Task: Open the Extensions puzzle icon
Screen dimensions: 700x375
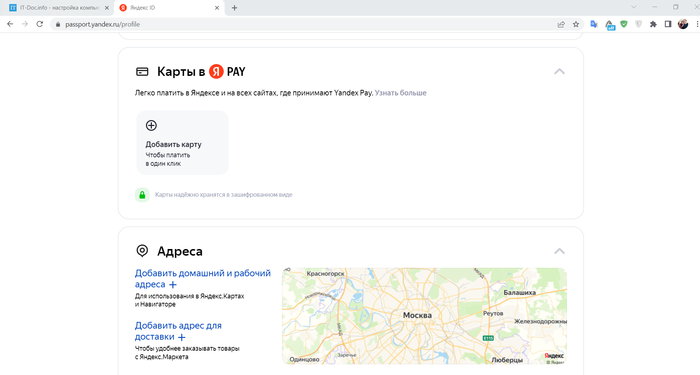Action: (x=653, y=24)
